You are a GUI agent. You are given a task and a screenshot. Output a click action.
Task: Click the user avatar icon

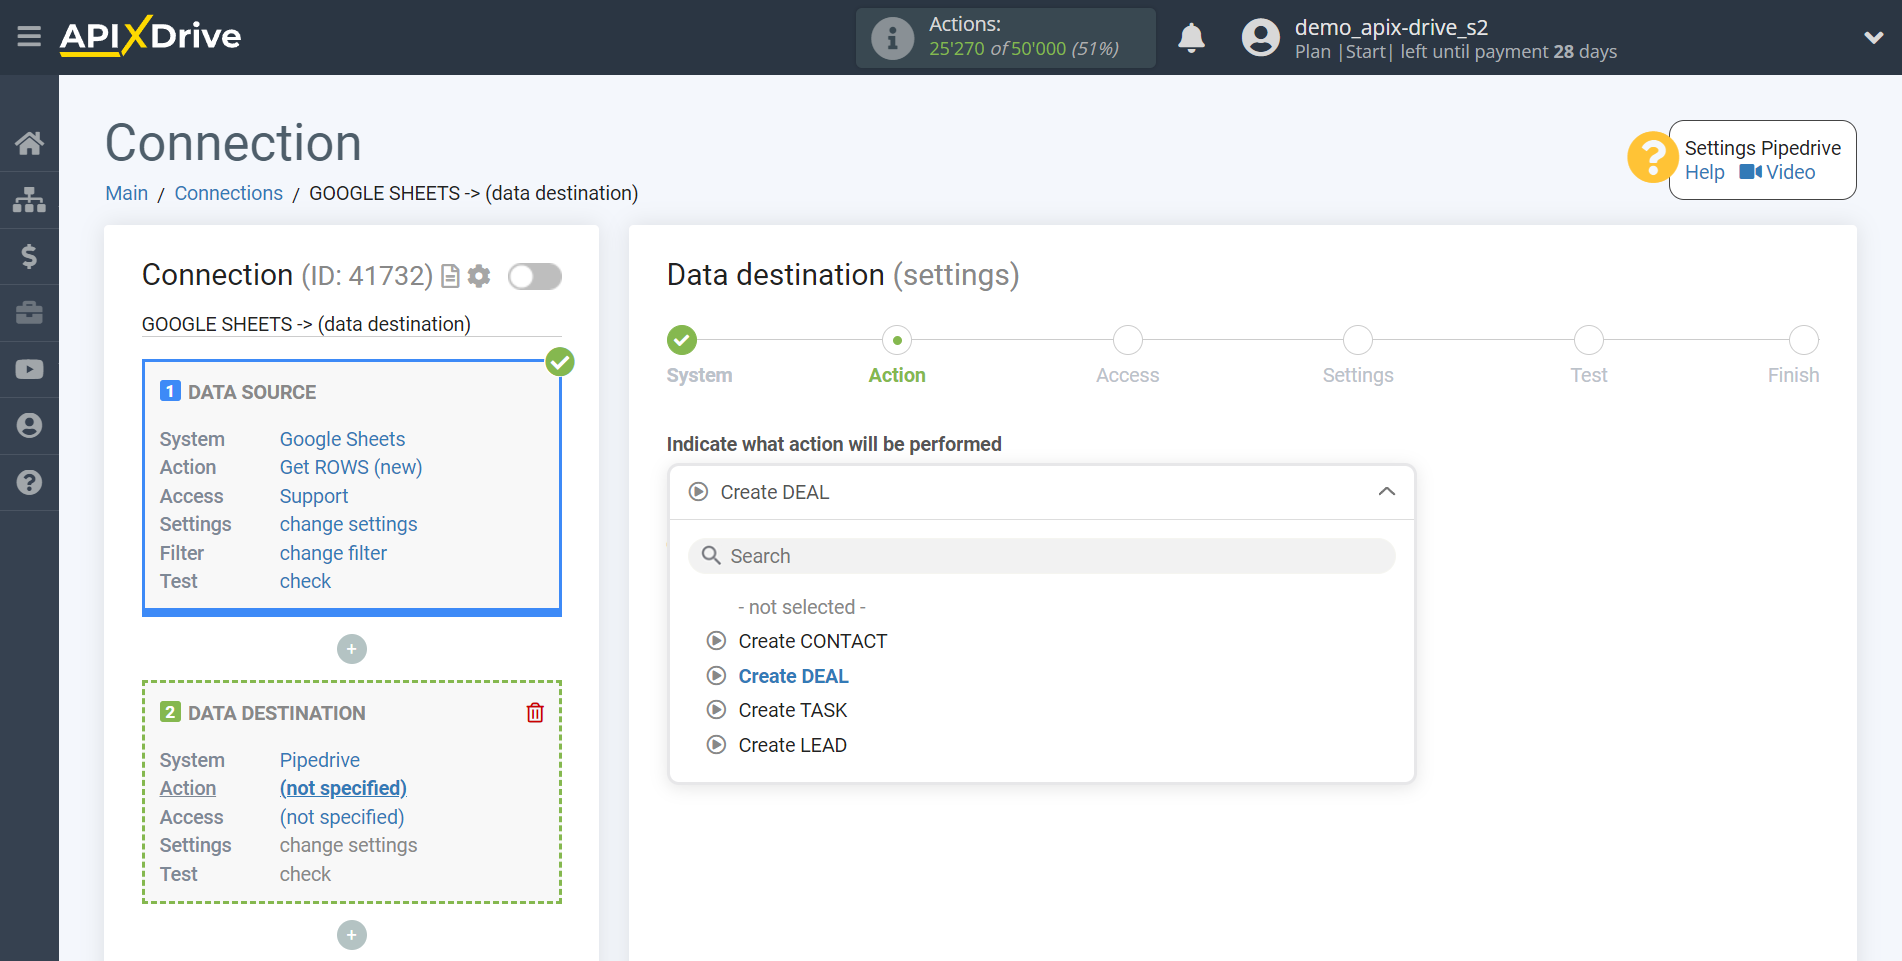pyautogui.click(x=1260, y=38)
